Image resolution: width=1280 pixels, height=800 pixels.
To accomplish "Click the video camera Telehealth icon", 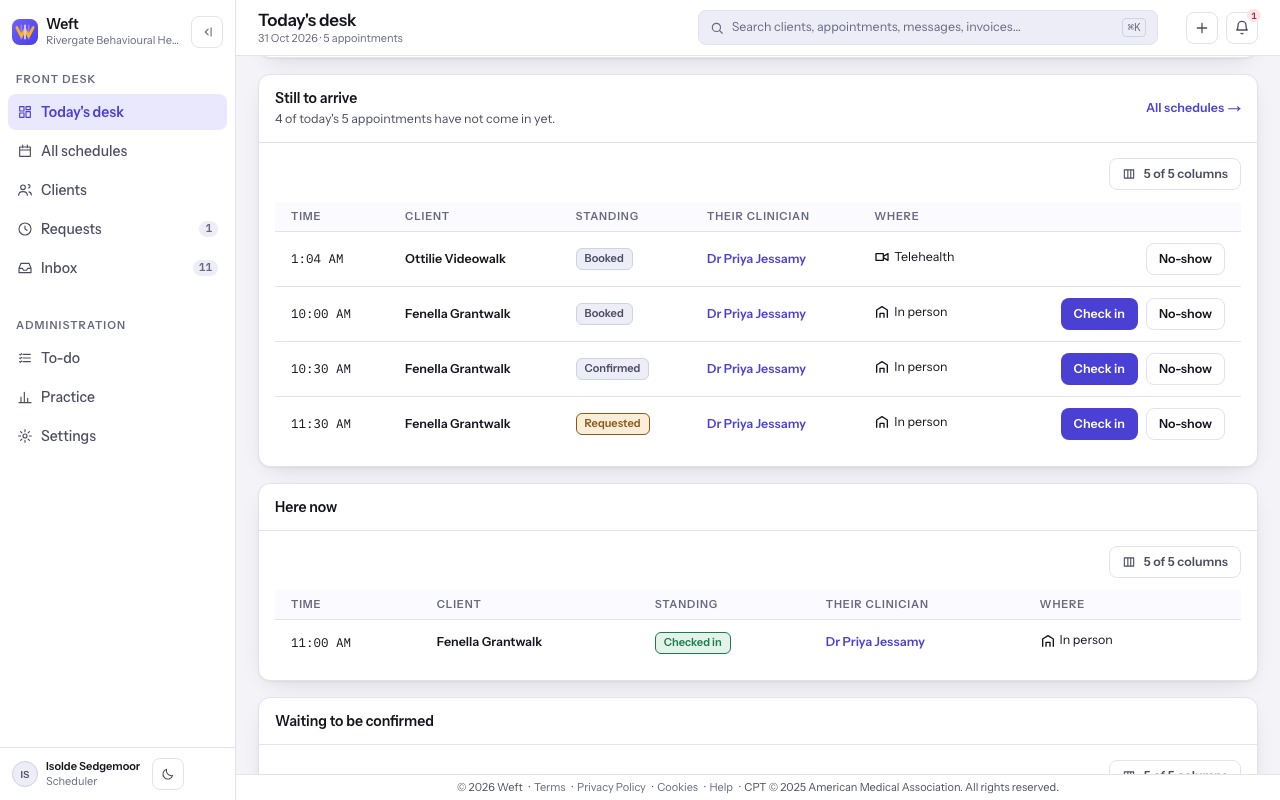I will [x=882, y=257].
